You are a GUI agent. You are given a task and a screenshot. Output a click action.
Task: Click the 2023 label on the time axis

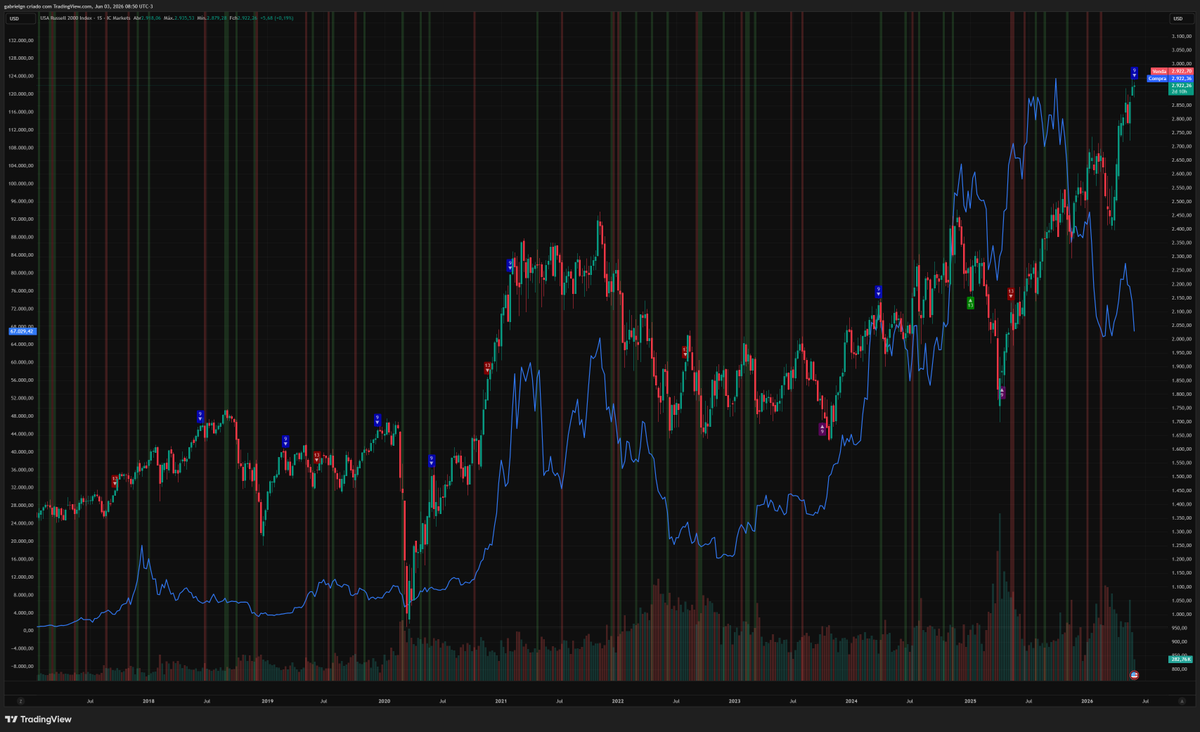[734, 701]
